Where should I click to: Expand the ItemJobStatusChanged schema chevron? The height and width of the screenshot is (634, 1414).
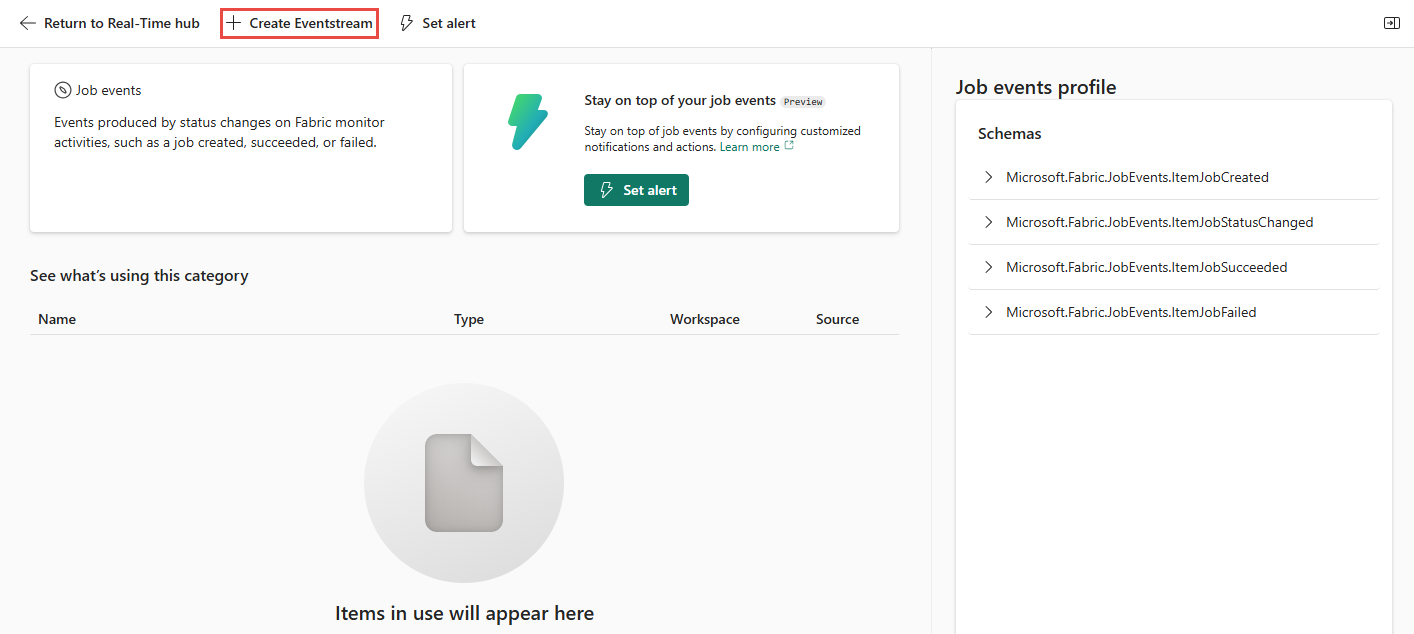[x=988, y=222]
